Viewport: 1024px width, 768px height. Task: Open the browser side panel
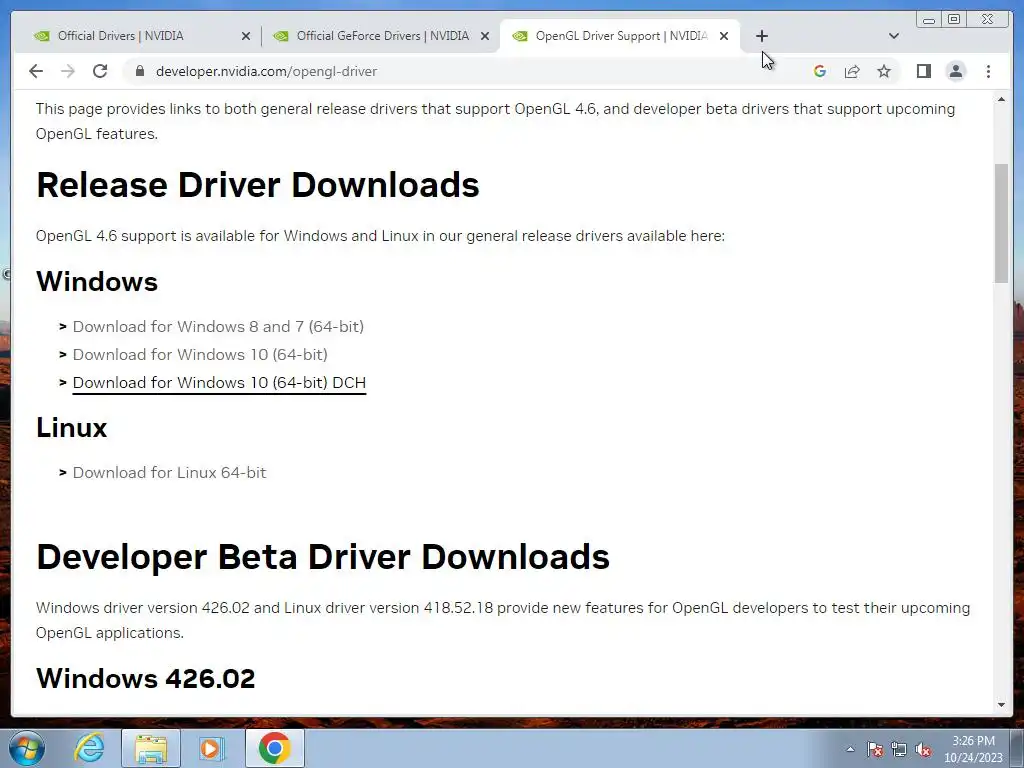coord(923,71)
